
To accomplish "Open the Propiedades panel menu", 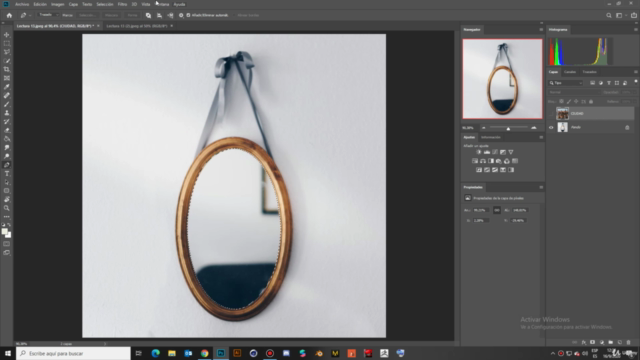I will (x=541, y=187).
